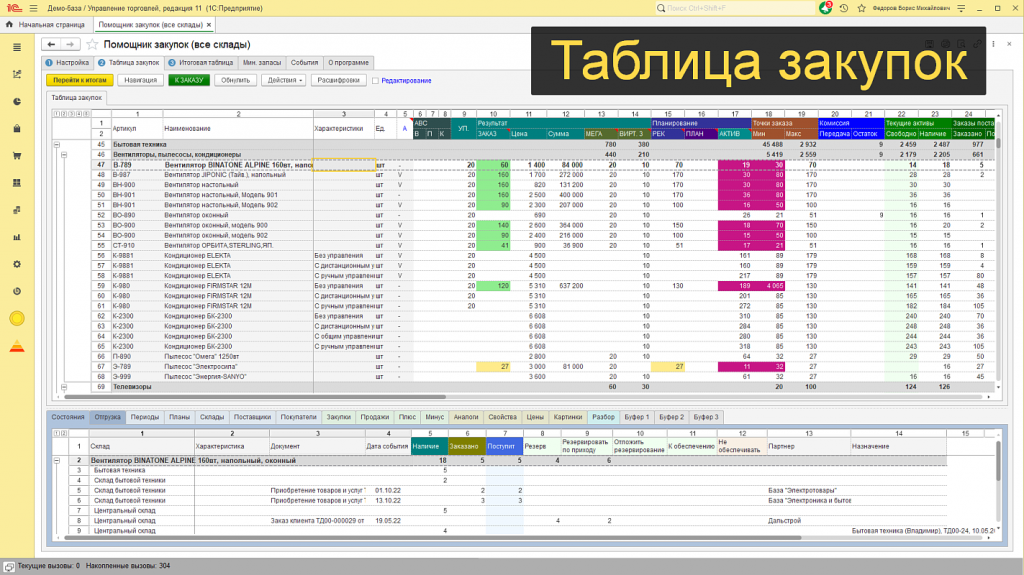Screen dimensions: 1024x575
Task: Collapse the Бытовая техника group
Action: (x=57, y=144)
